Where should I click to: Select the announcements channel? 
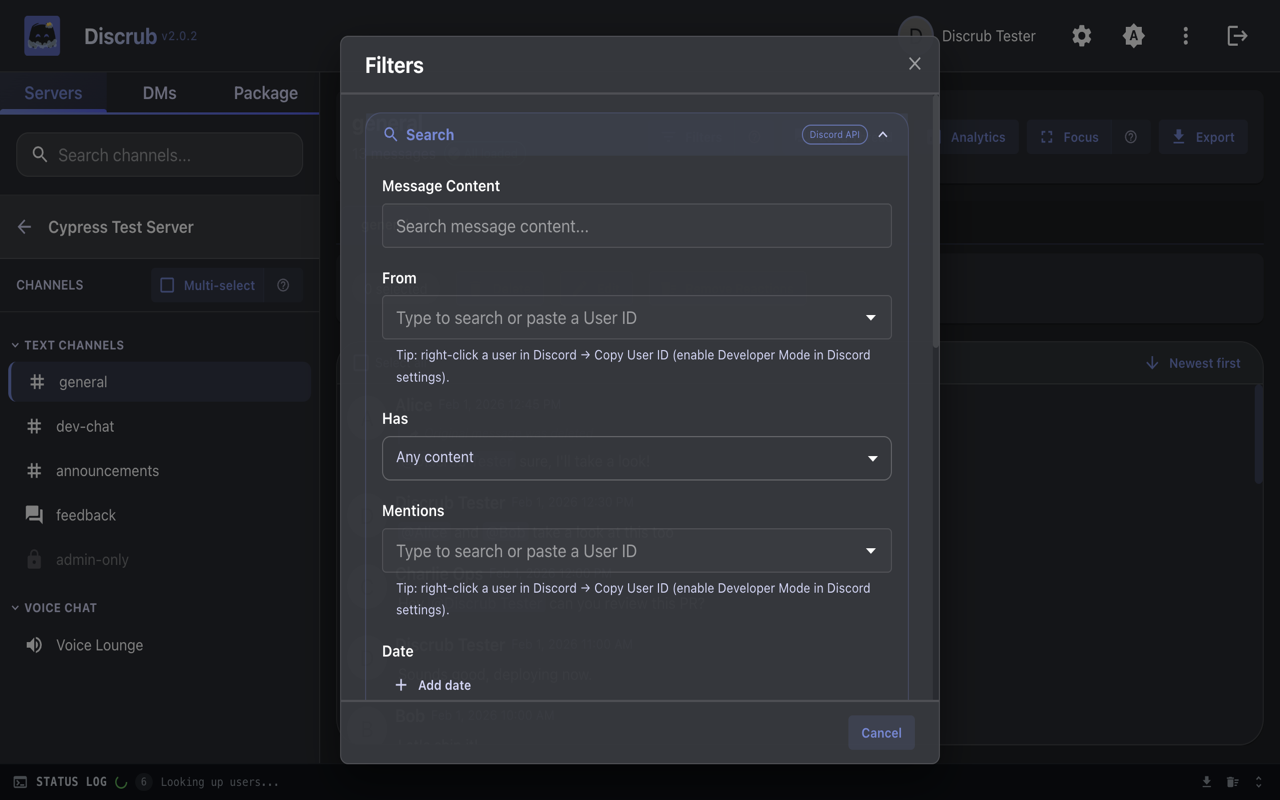[x=159, y=471]
